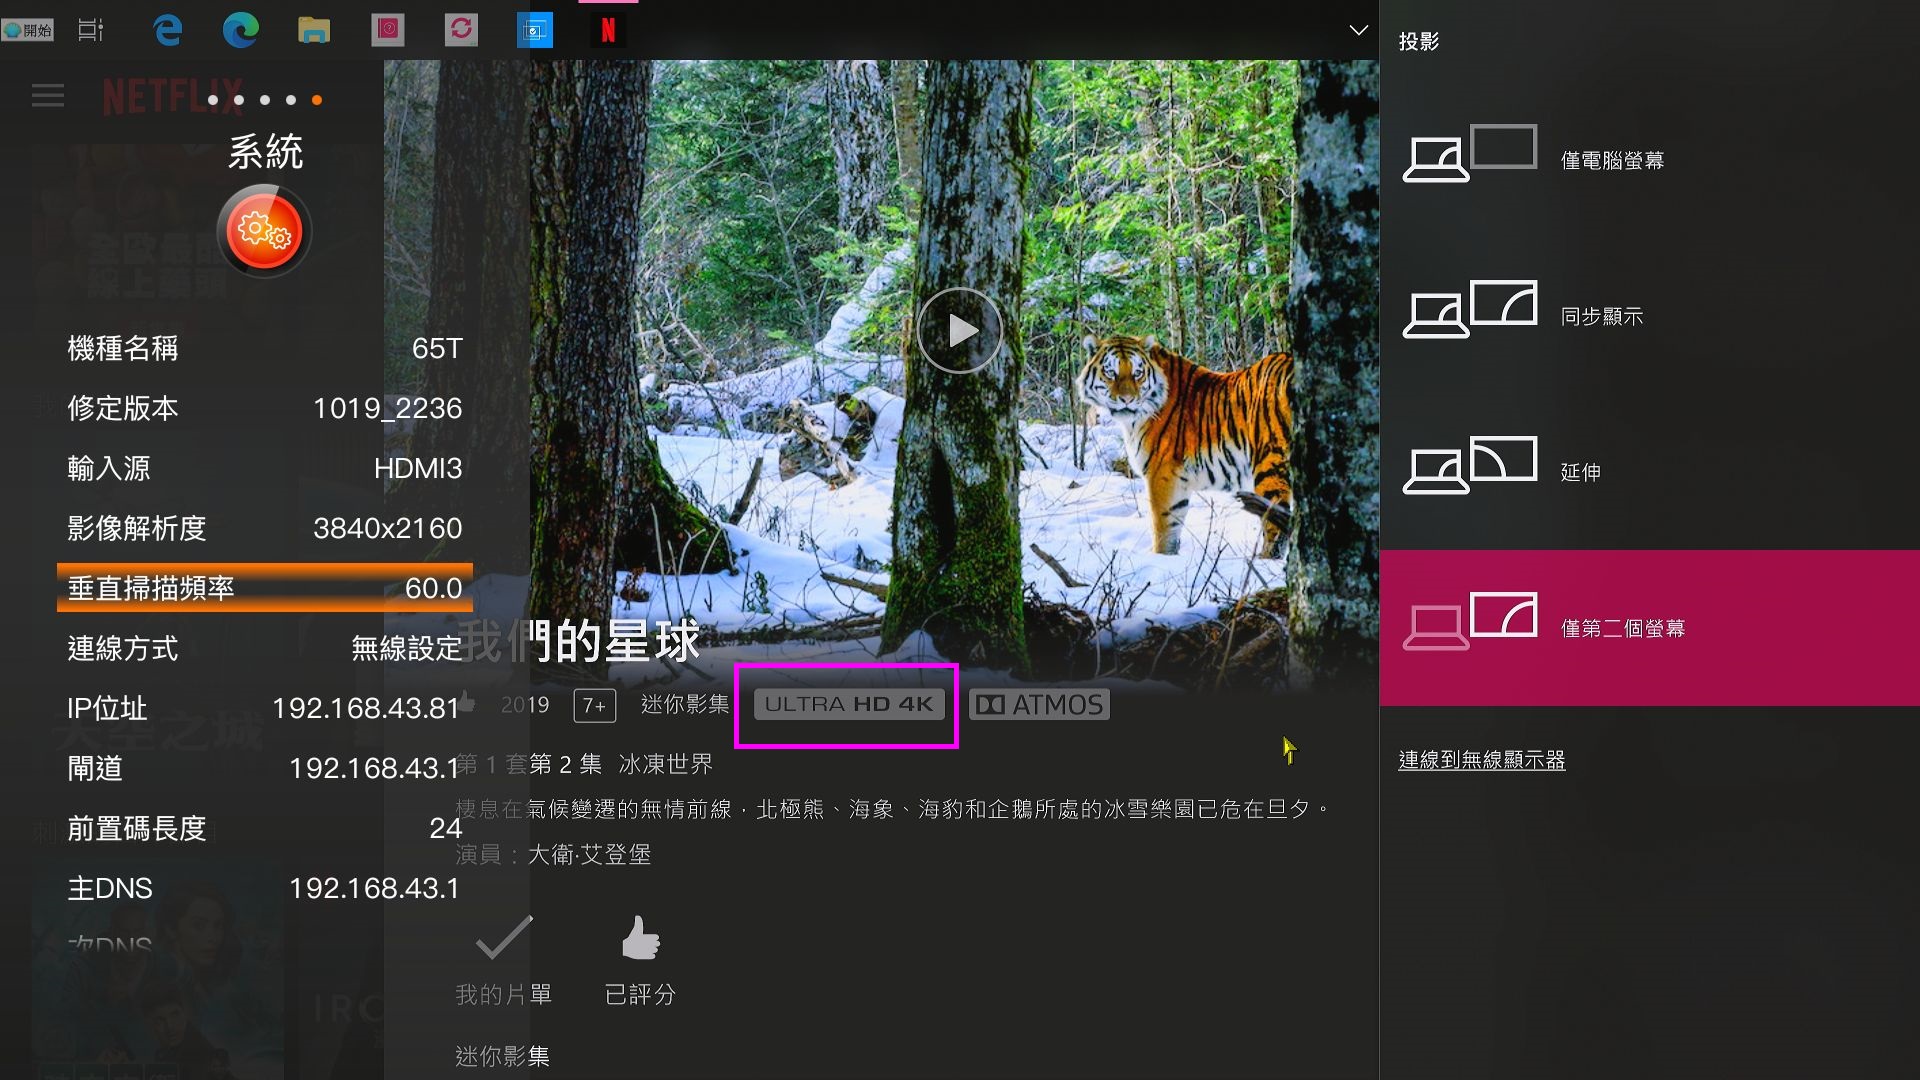The image size is (1920, 1080).
Task: Select the orange active page dot
Action: coord(317,100)
